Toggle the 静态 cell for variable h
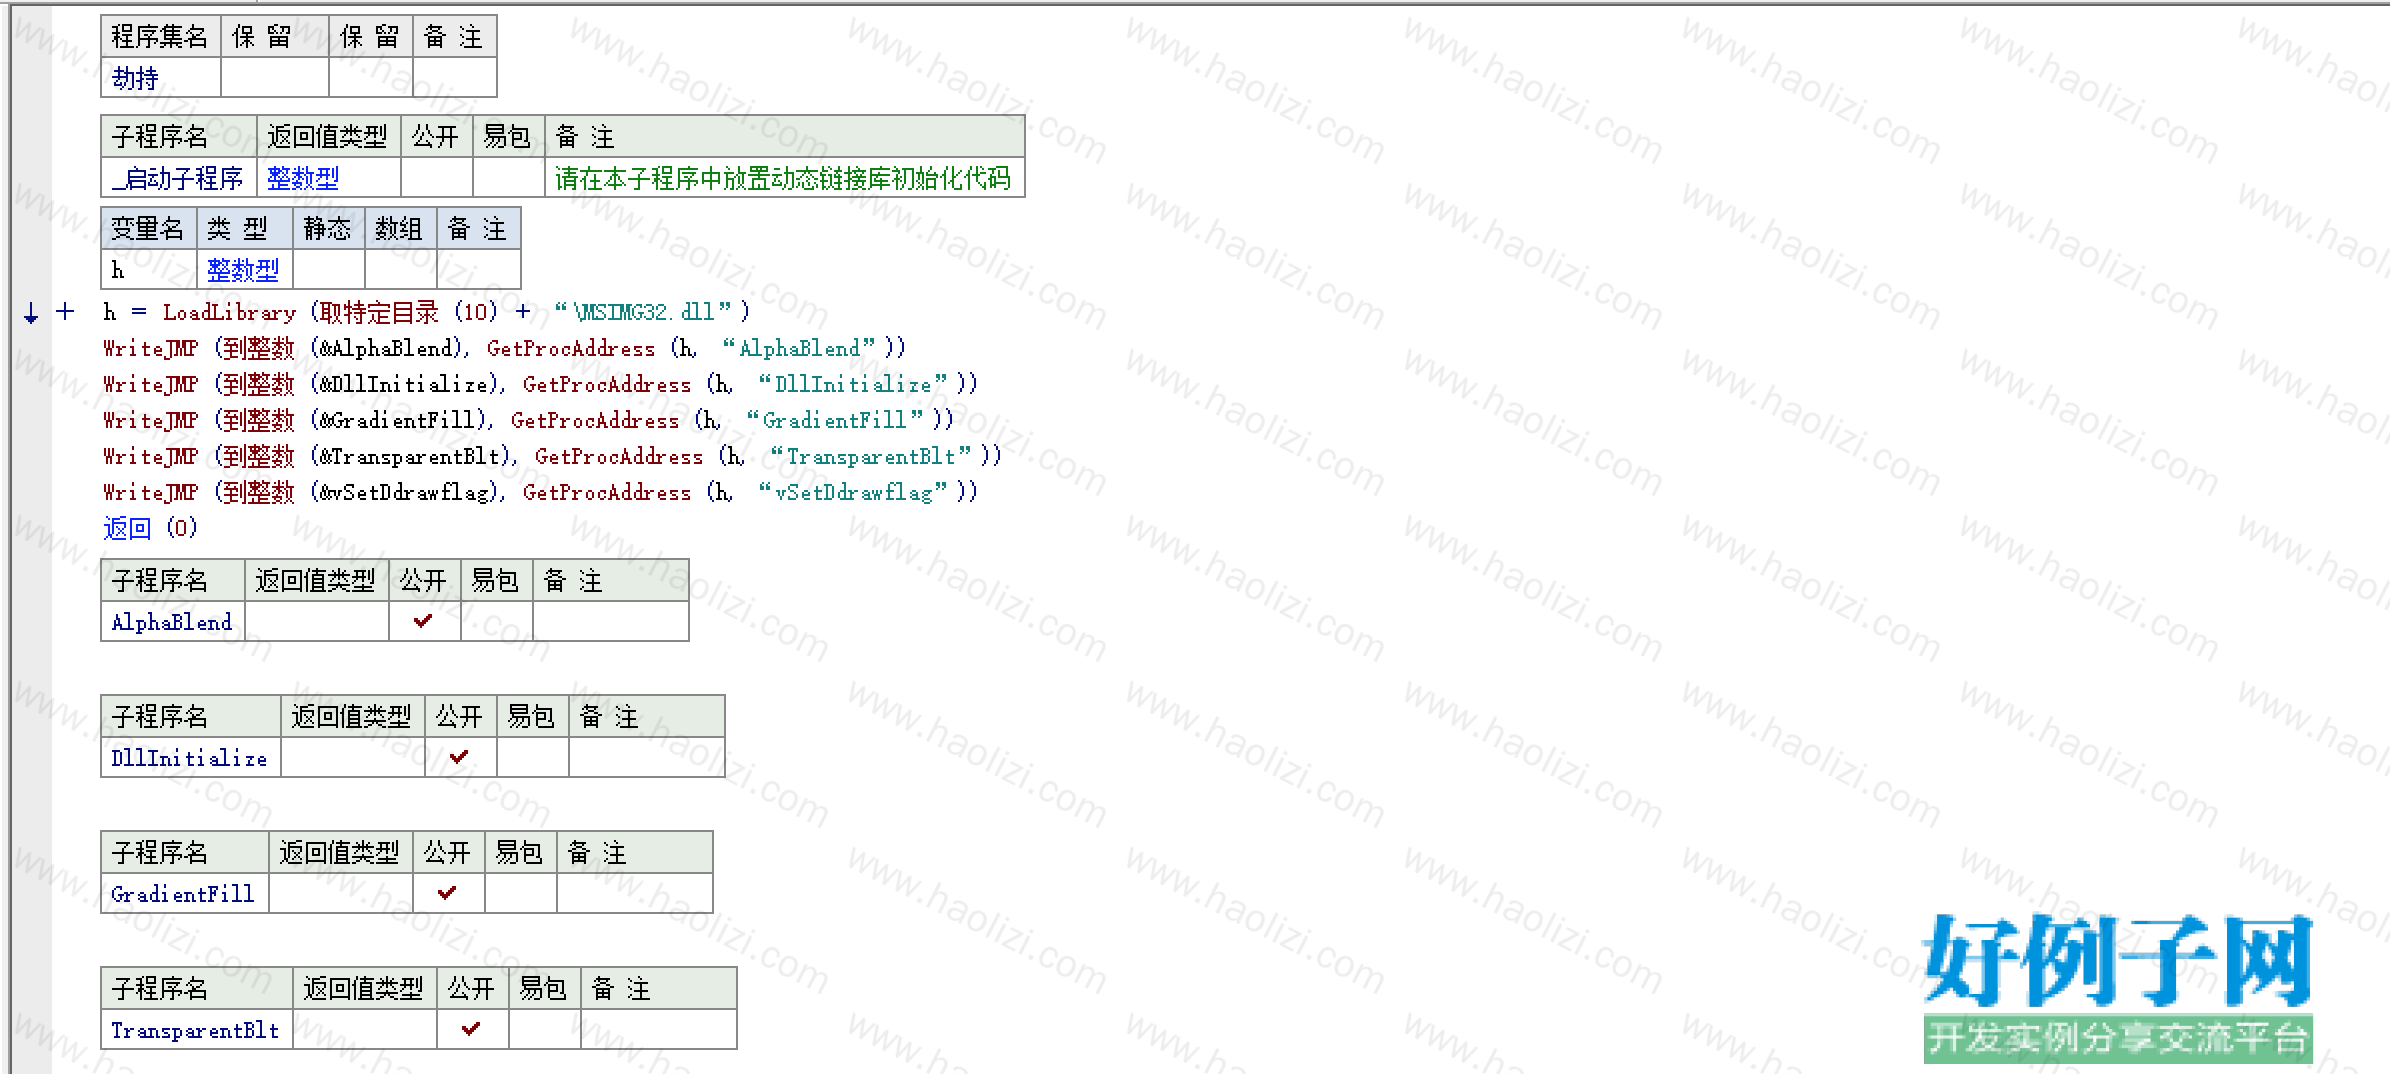This screenshot has height=1074, width=2390. click(x=328, y=270)
